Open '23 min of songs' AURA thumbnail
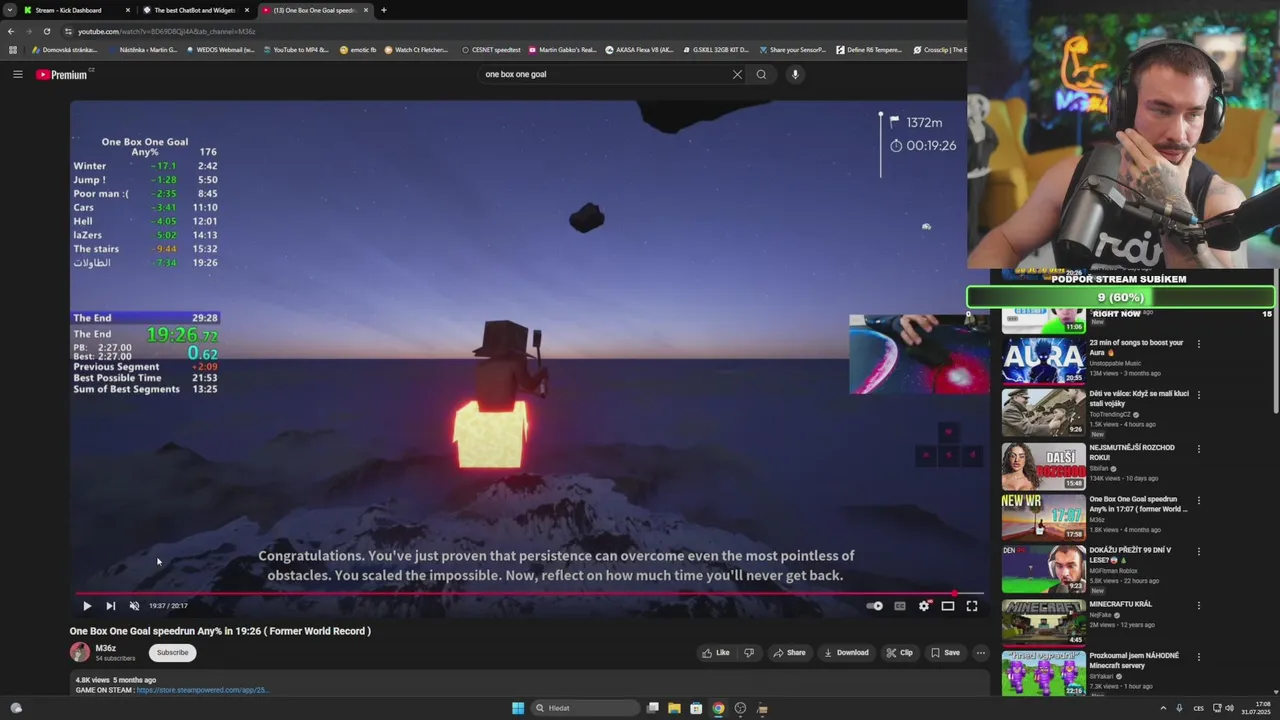 pos(1044,360)
